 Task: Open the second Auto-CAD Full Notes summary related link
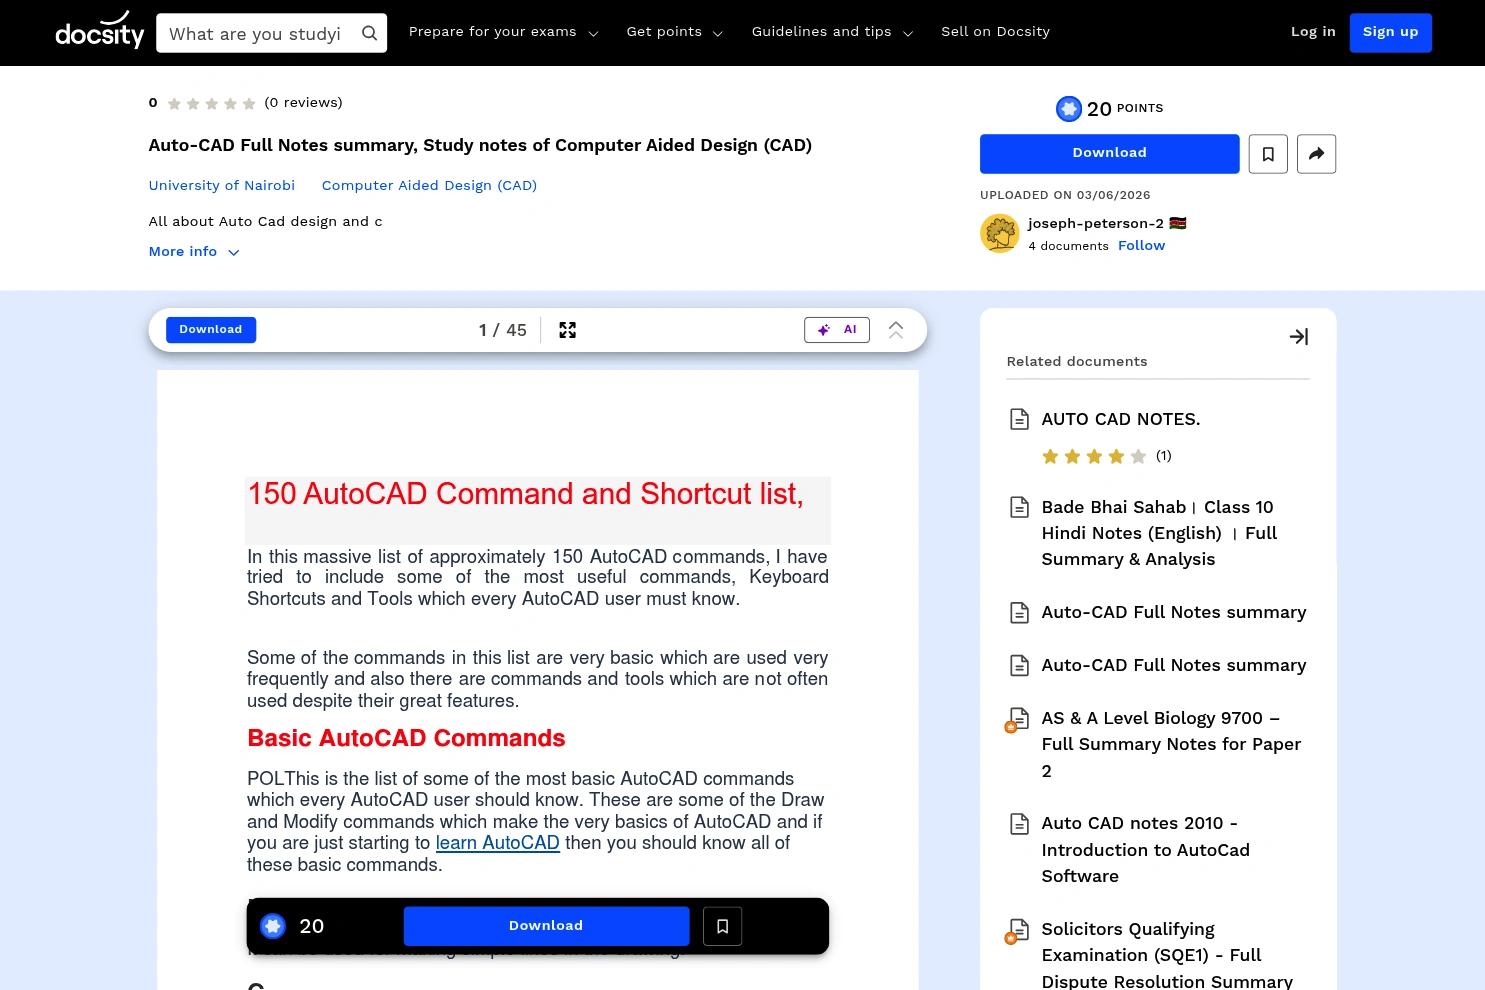pos(1174,666)
